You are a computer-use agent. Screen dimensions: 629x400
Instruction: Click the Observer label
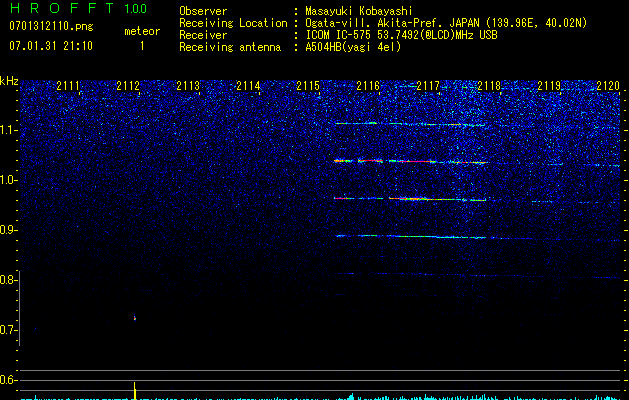click(203, 11)
